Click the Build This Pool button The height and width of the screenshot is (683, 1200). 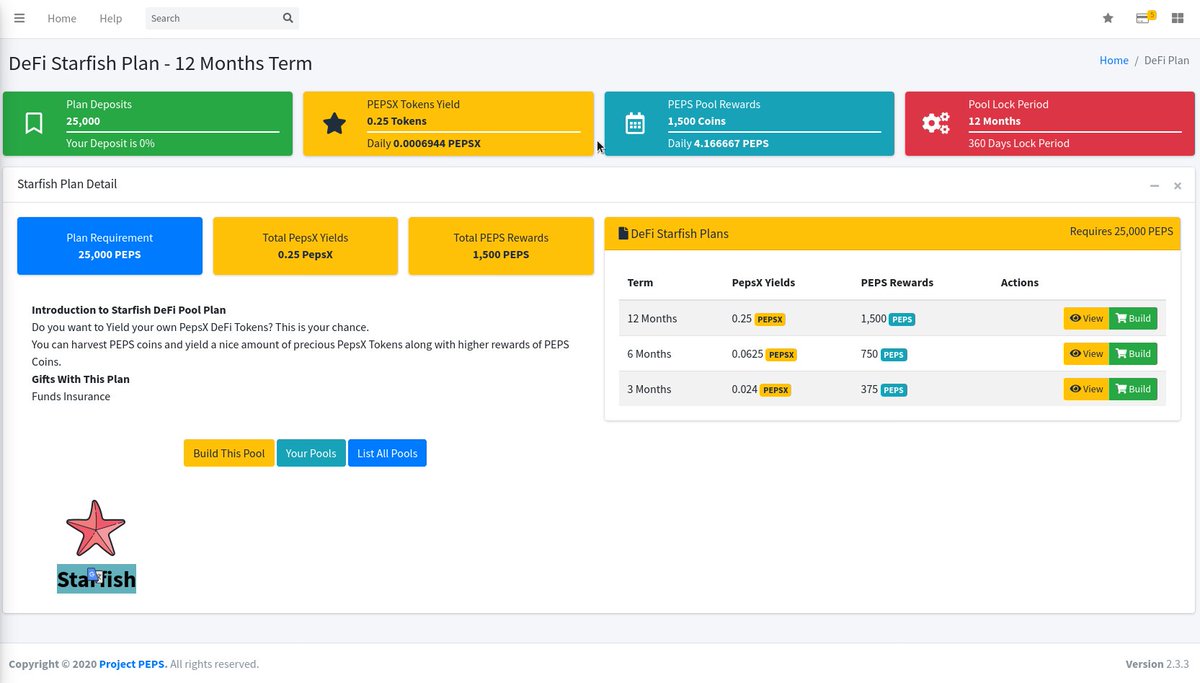(x=228, y=453)
